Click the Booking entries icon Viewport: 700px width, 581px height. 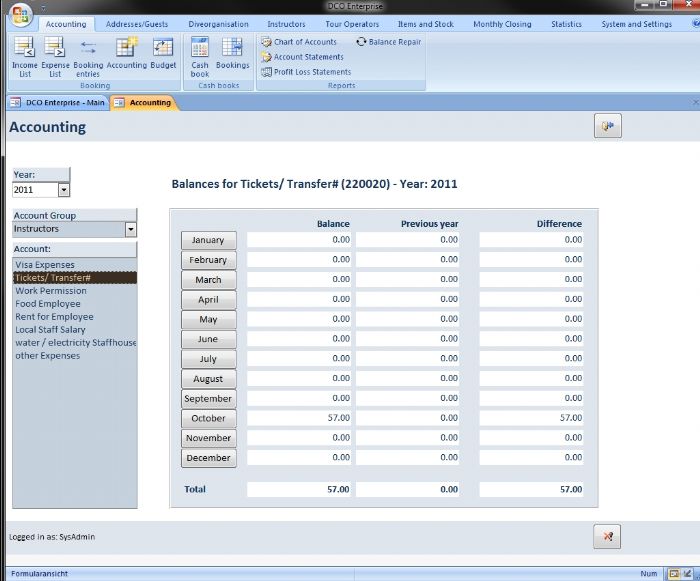point(88,54)
